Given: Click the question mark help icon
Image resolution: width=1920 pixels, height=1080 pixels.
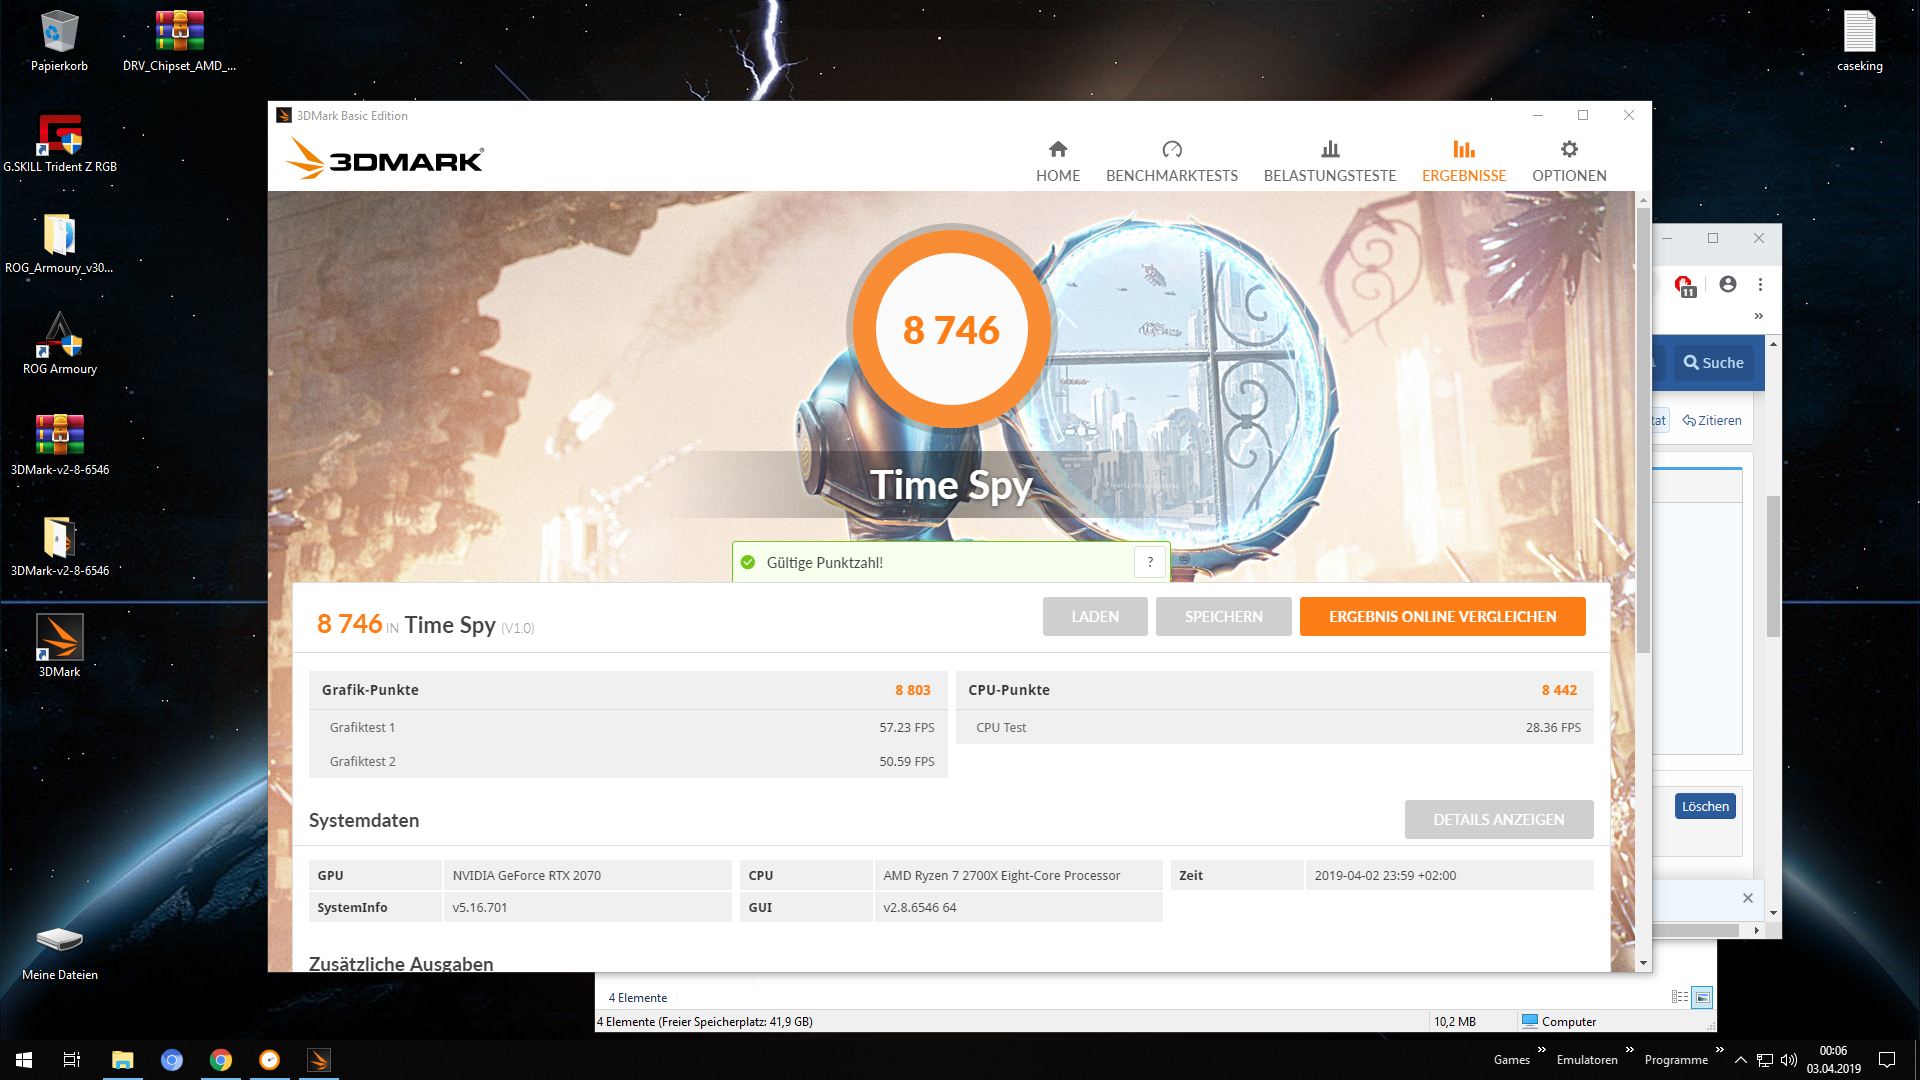Looking at the screenshot, I should click(x=1150, y=562).
